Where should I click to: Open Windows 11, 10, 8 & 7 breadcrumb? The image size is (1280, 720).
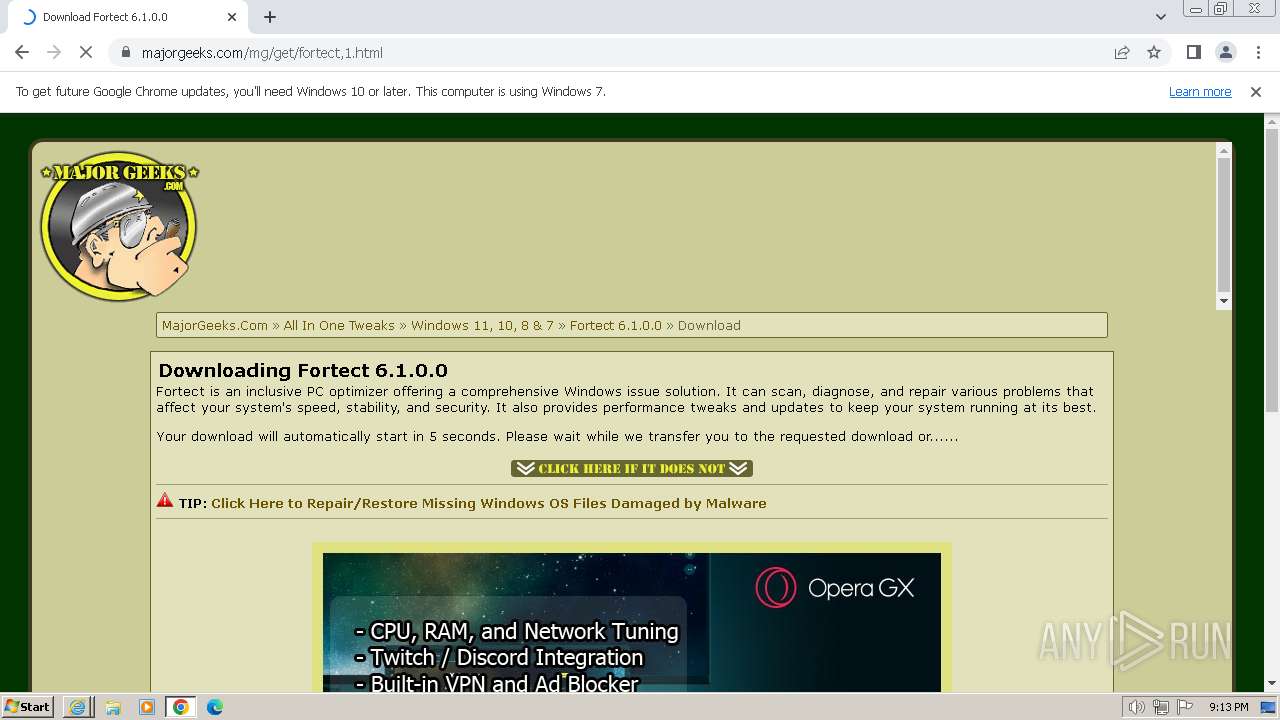[482, 326]
